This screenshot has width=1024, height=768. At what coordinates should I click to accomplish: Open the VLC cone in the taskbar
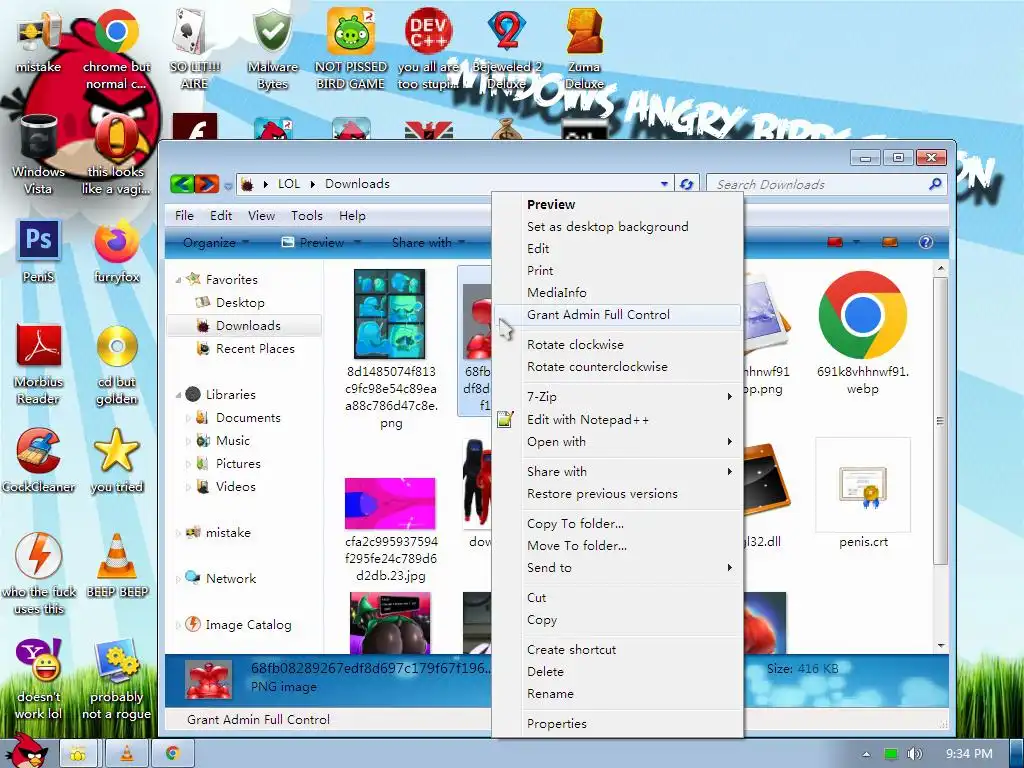(127, 754)
